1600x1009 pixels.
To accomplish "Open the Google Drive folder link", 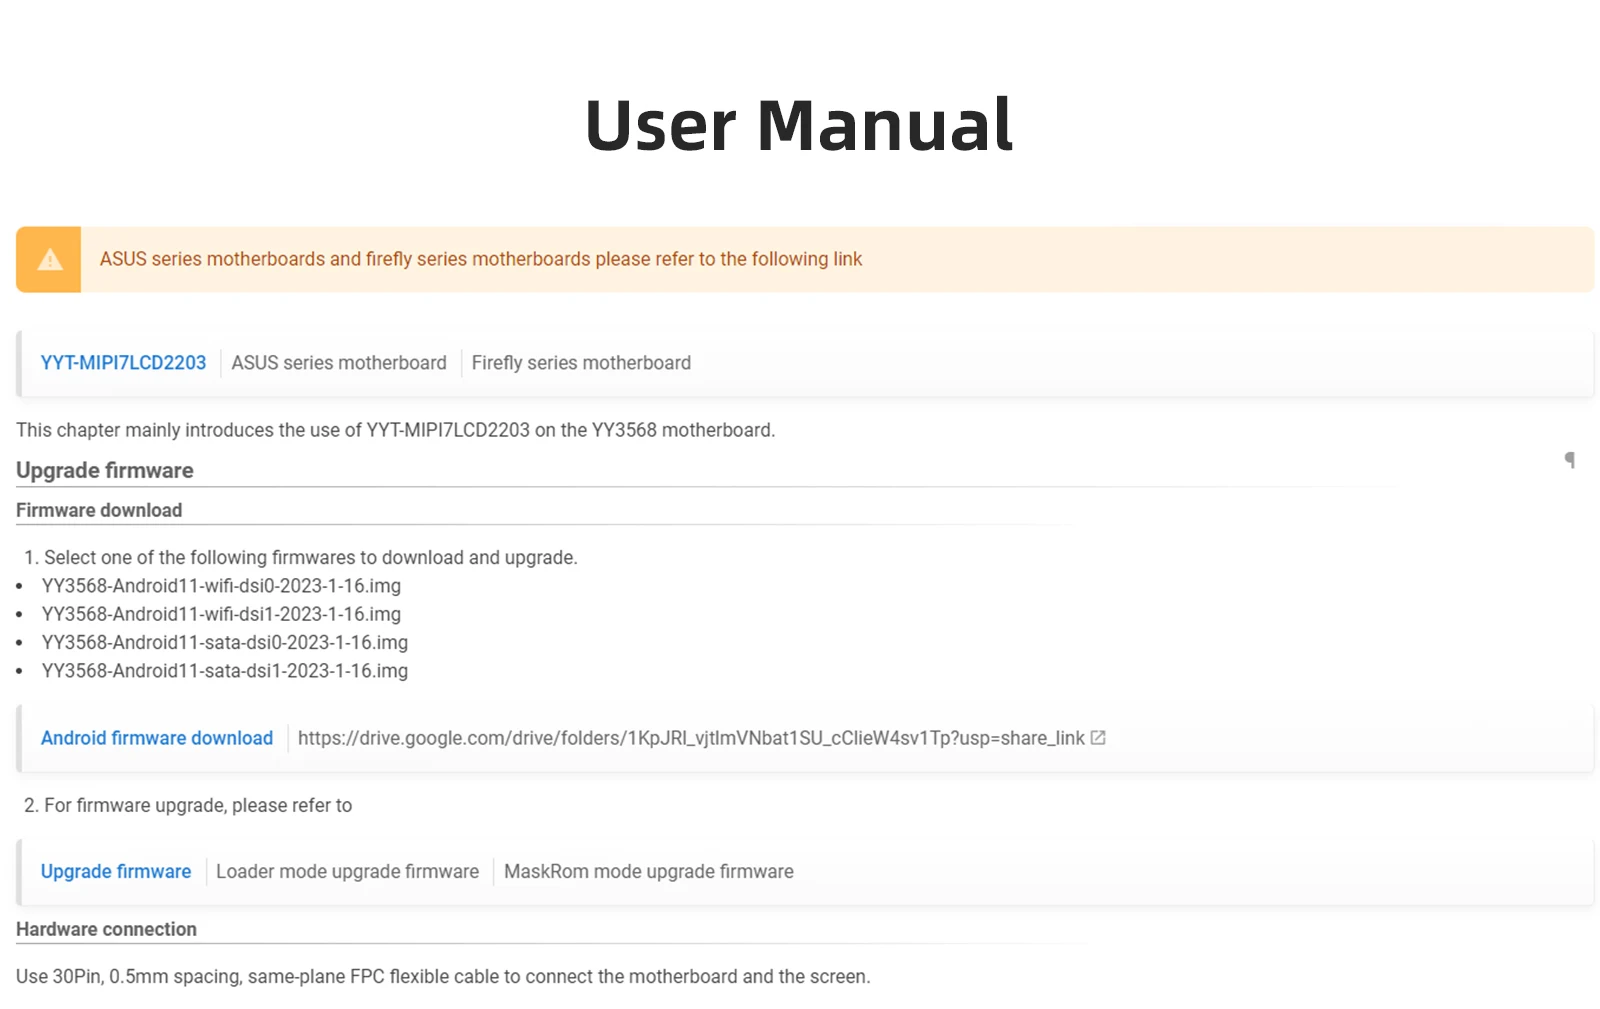I will coord(690,738).
